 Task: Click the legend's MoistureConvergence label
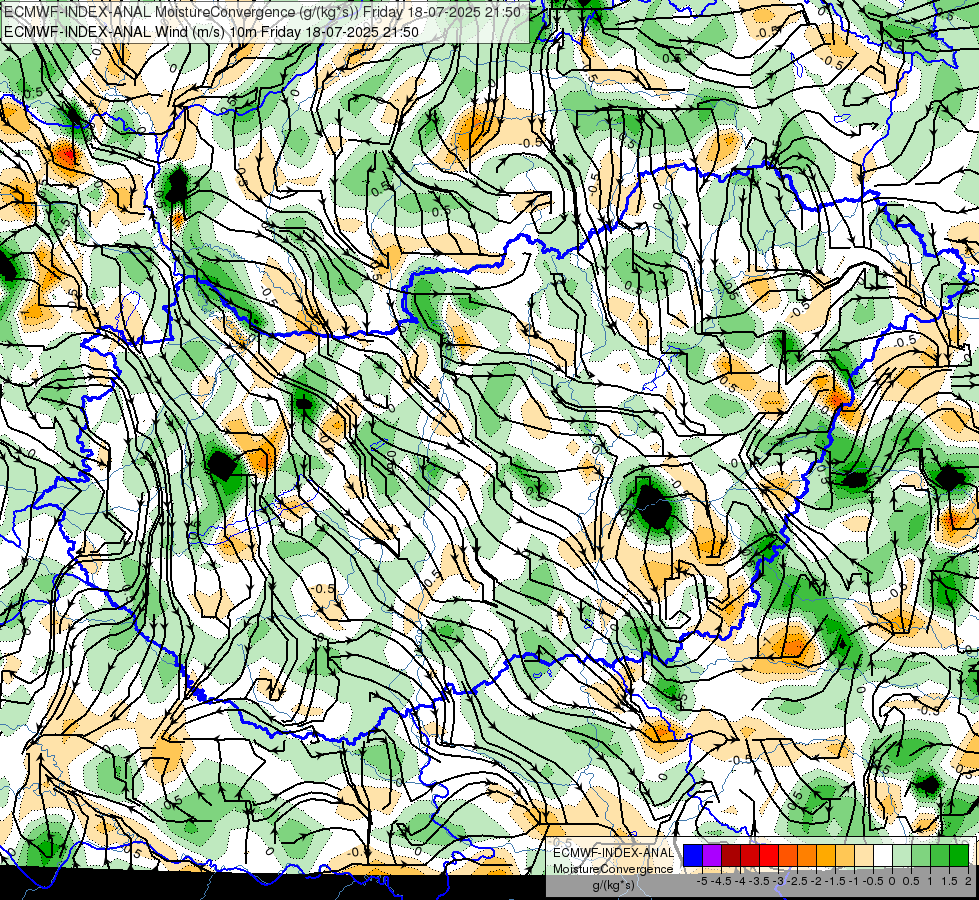(613, 869)
